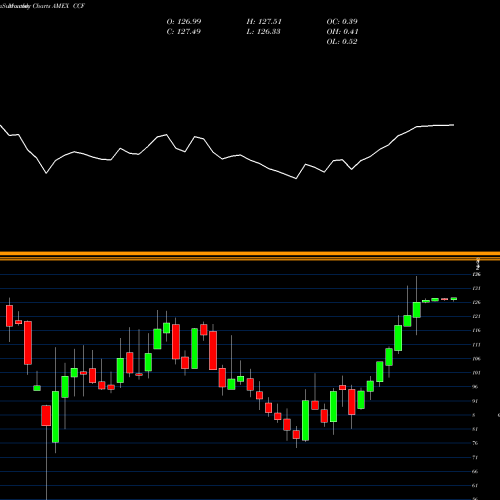Select the OC: 0.39 reading
The image size is (500, 500).
coord(342,22)
